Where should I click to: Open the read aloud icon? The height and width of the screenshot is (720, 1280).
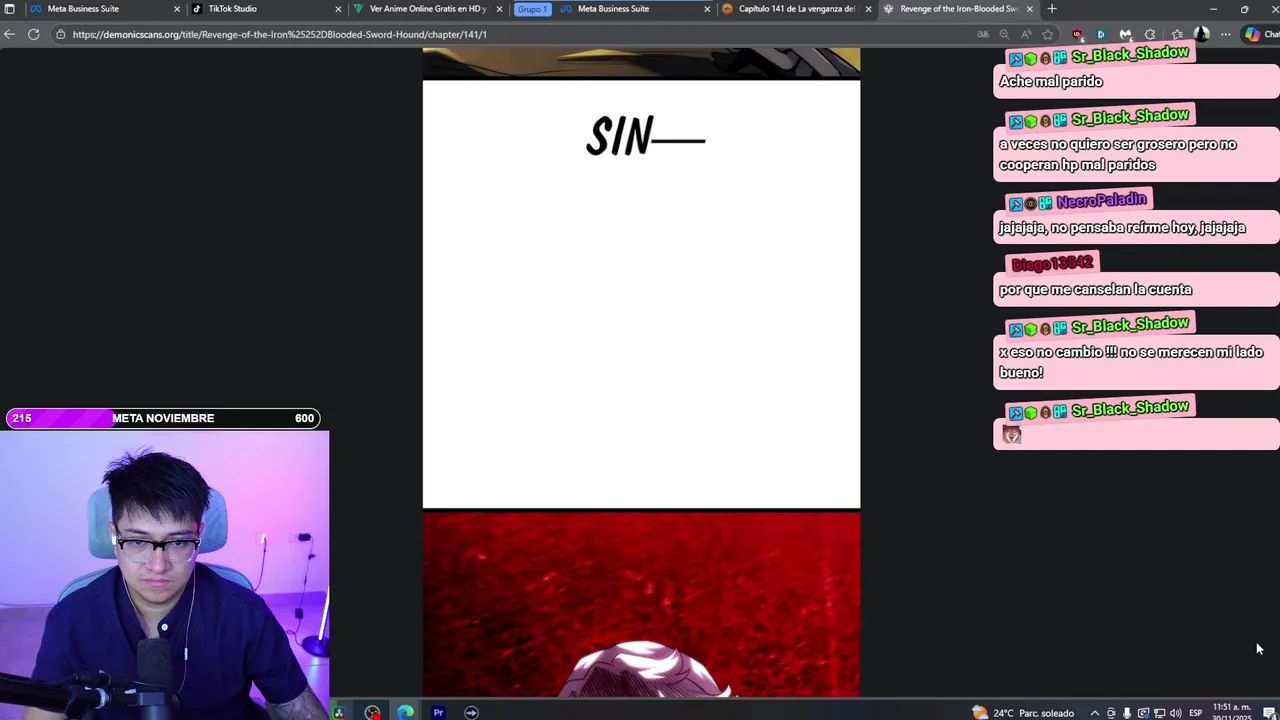tap(1026, 34)
